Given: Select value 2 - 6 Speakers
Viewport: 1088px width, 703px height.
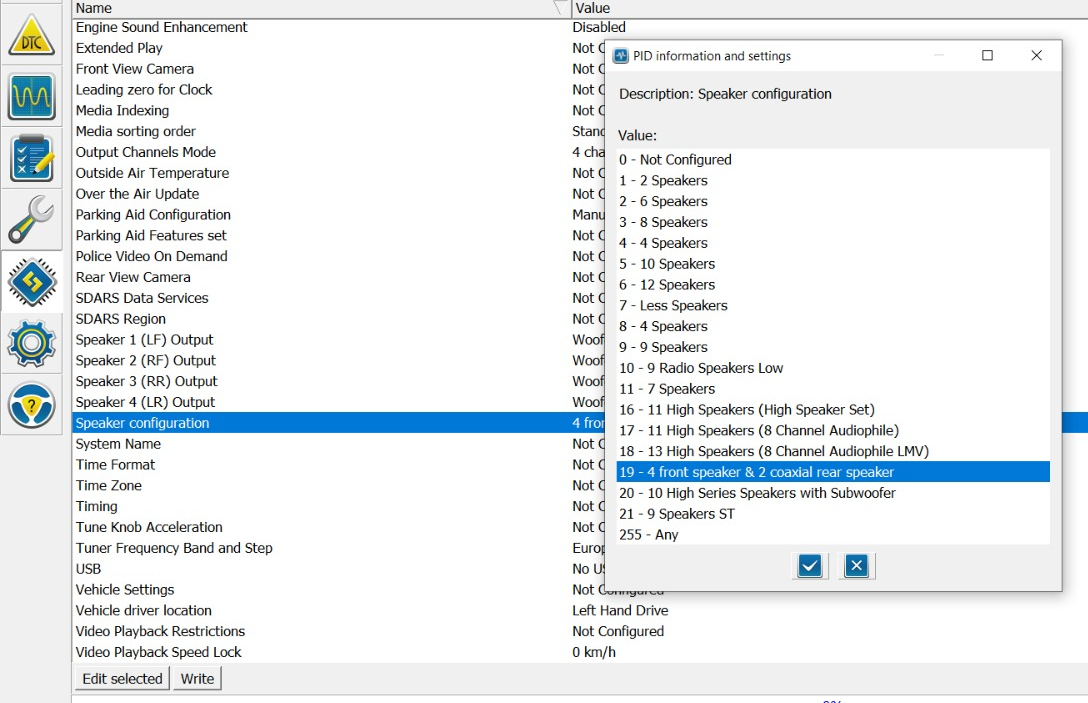Looking at the screenshot, I should [833, 201].
